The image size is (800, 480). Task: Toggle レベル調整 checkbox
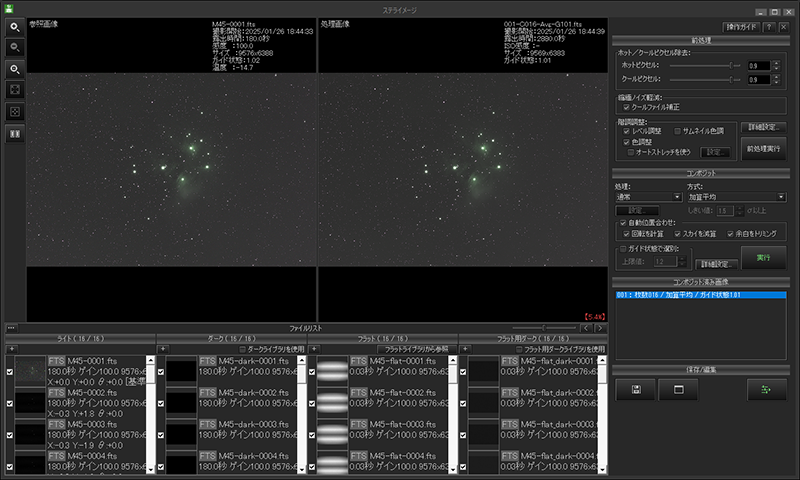point(627,131)
